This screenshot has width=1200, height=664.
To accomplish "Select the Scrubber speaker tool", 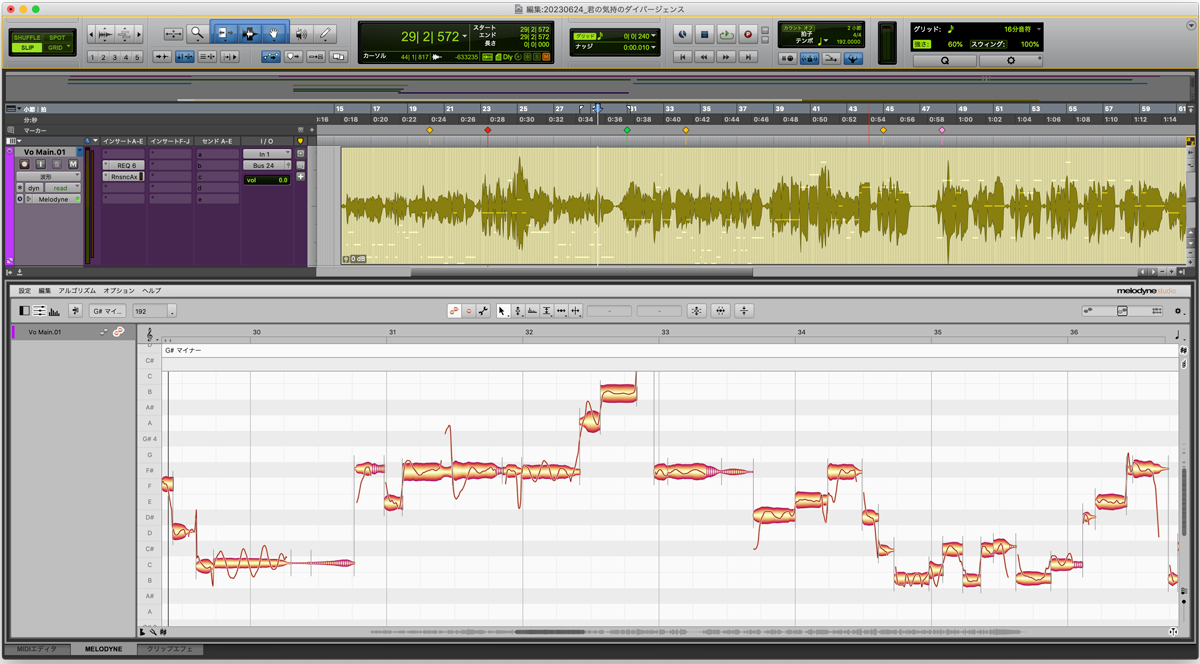I will point(302,34).
